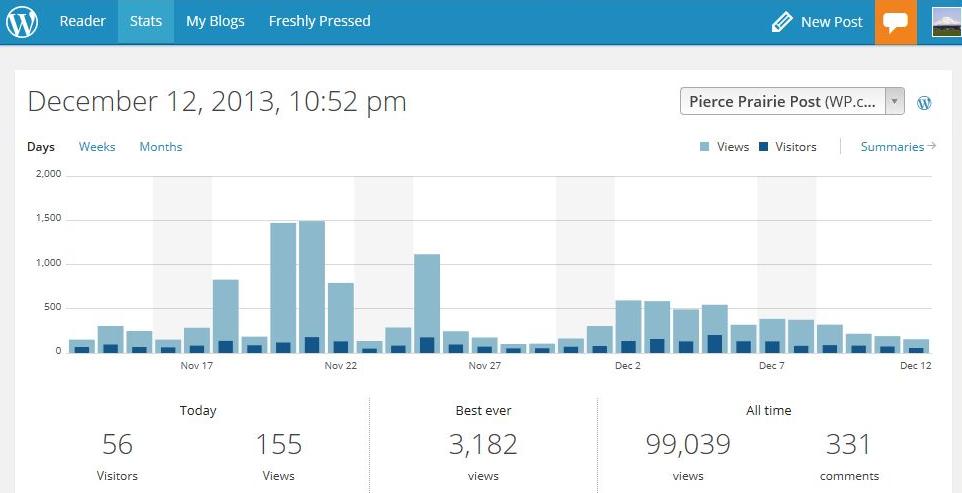
Task: Expand the Pierce Prairie Post blog dropdown
Action: [792, 101]
